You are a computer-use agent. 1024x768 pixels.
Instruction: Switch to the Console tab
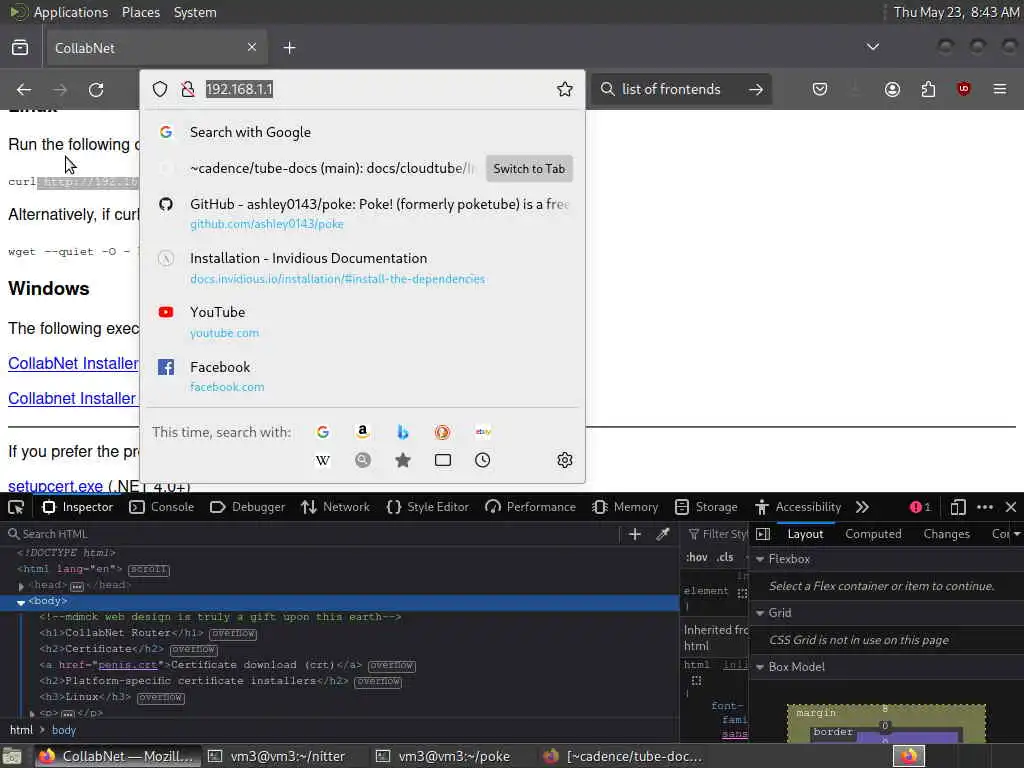[161, 507]
